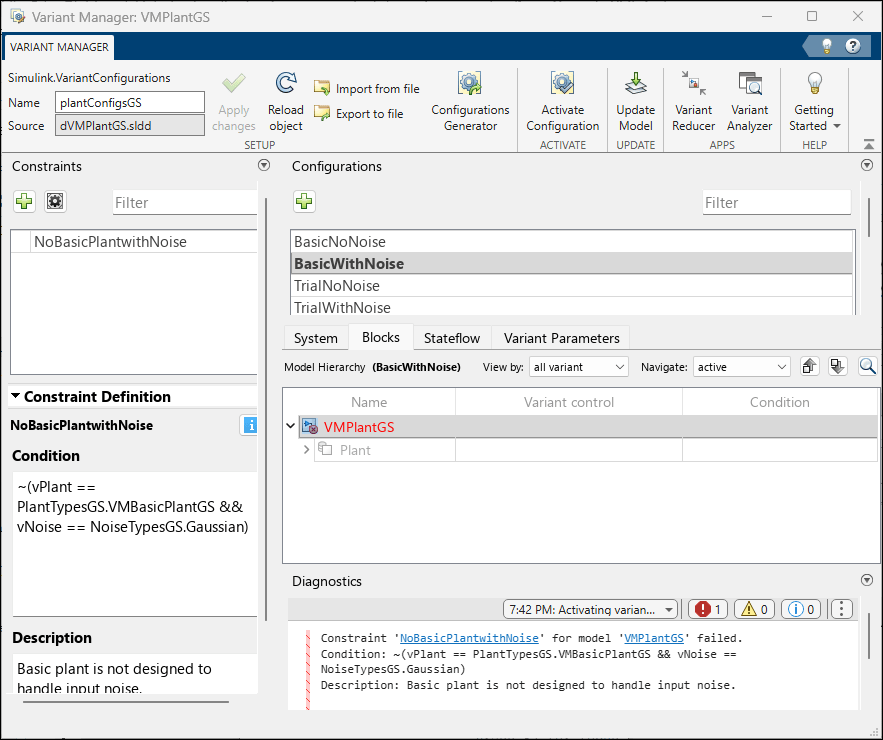Viewport: 883px width, 740px height.
Task: Open NoBasicPlantwithNoise link in diagnostics
Action: point(469,638)
